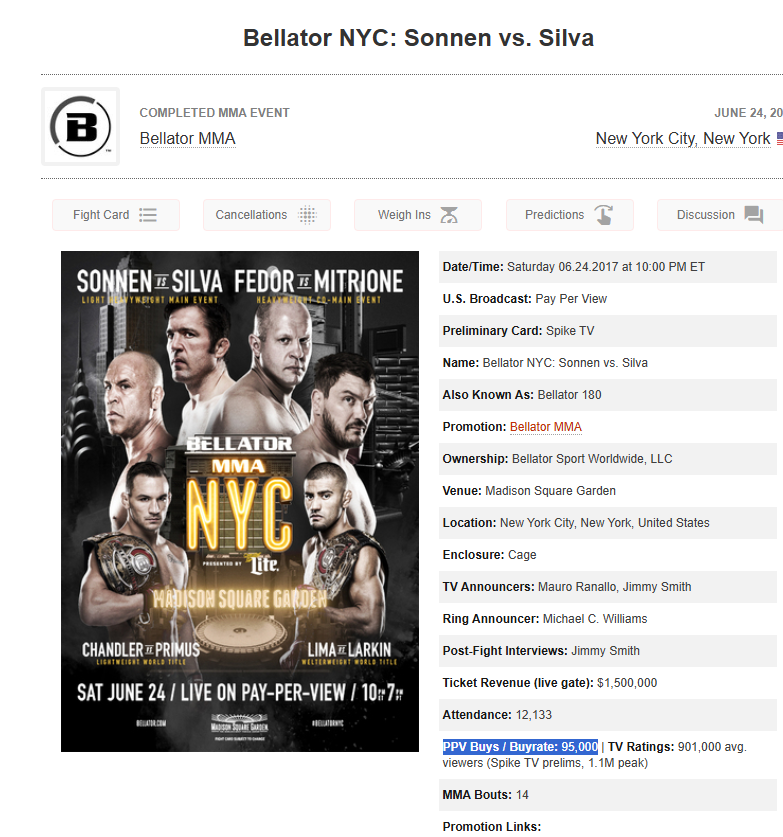Open the Weigh Ins tab

418,215
